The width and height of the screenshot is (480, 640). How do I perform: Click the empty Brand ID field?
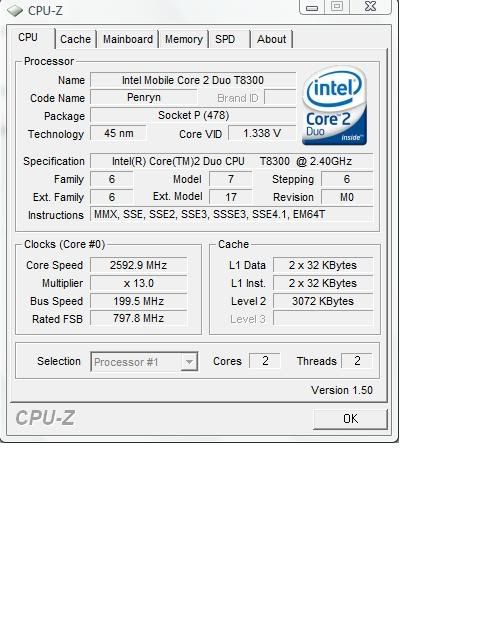click(x=280, y=98)
